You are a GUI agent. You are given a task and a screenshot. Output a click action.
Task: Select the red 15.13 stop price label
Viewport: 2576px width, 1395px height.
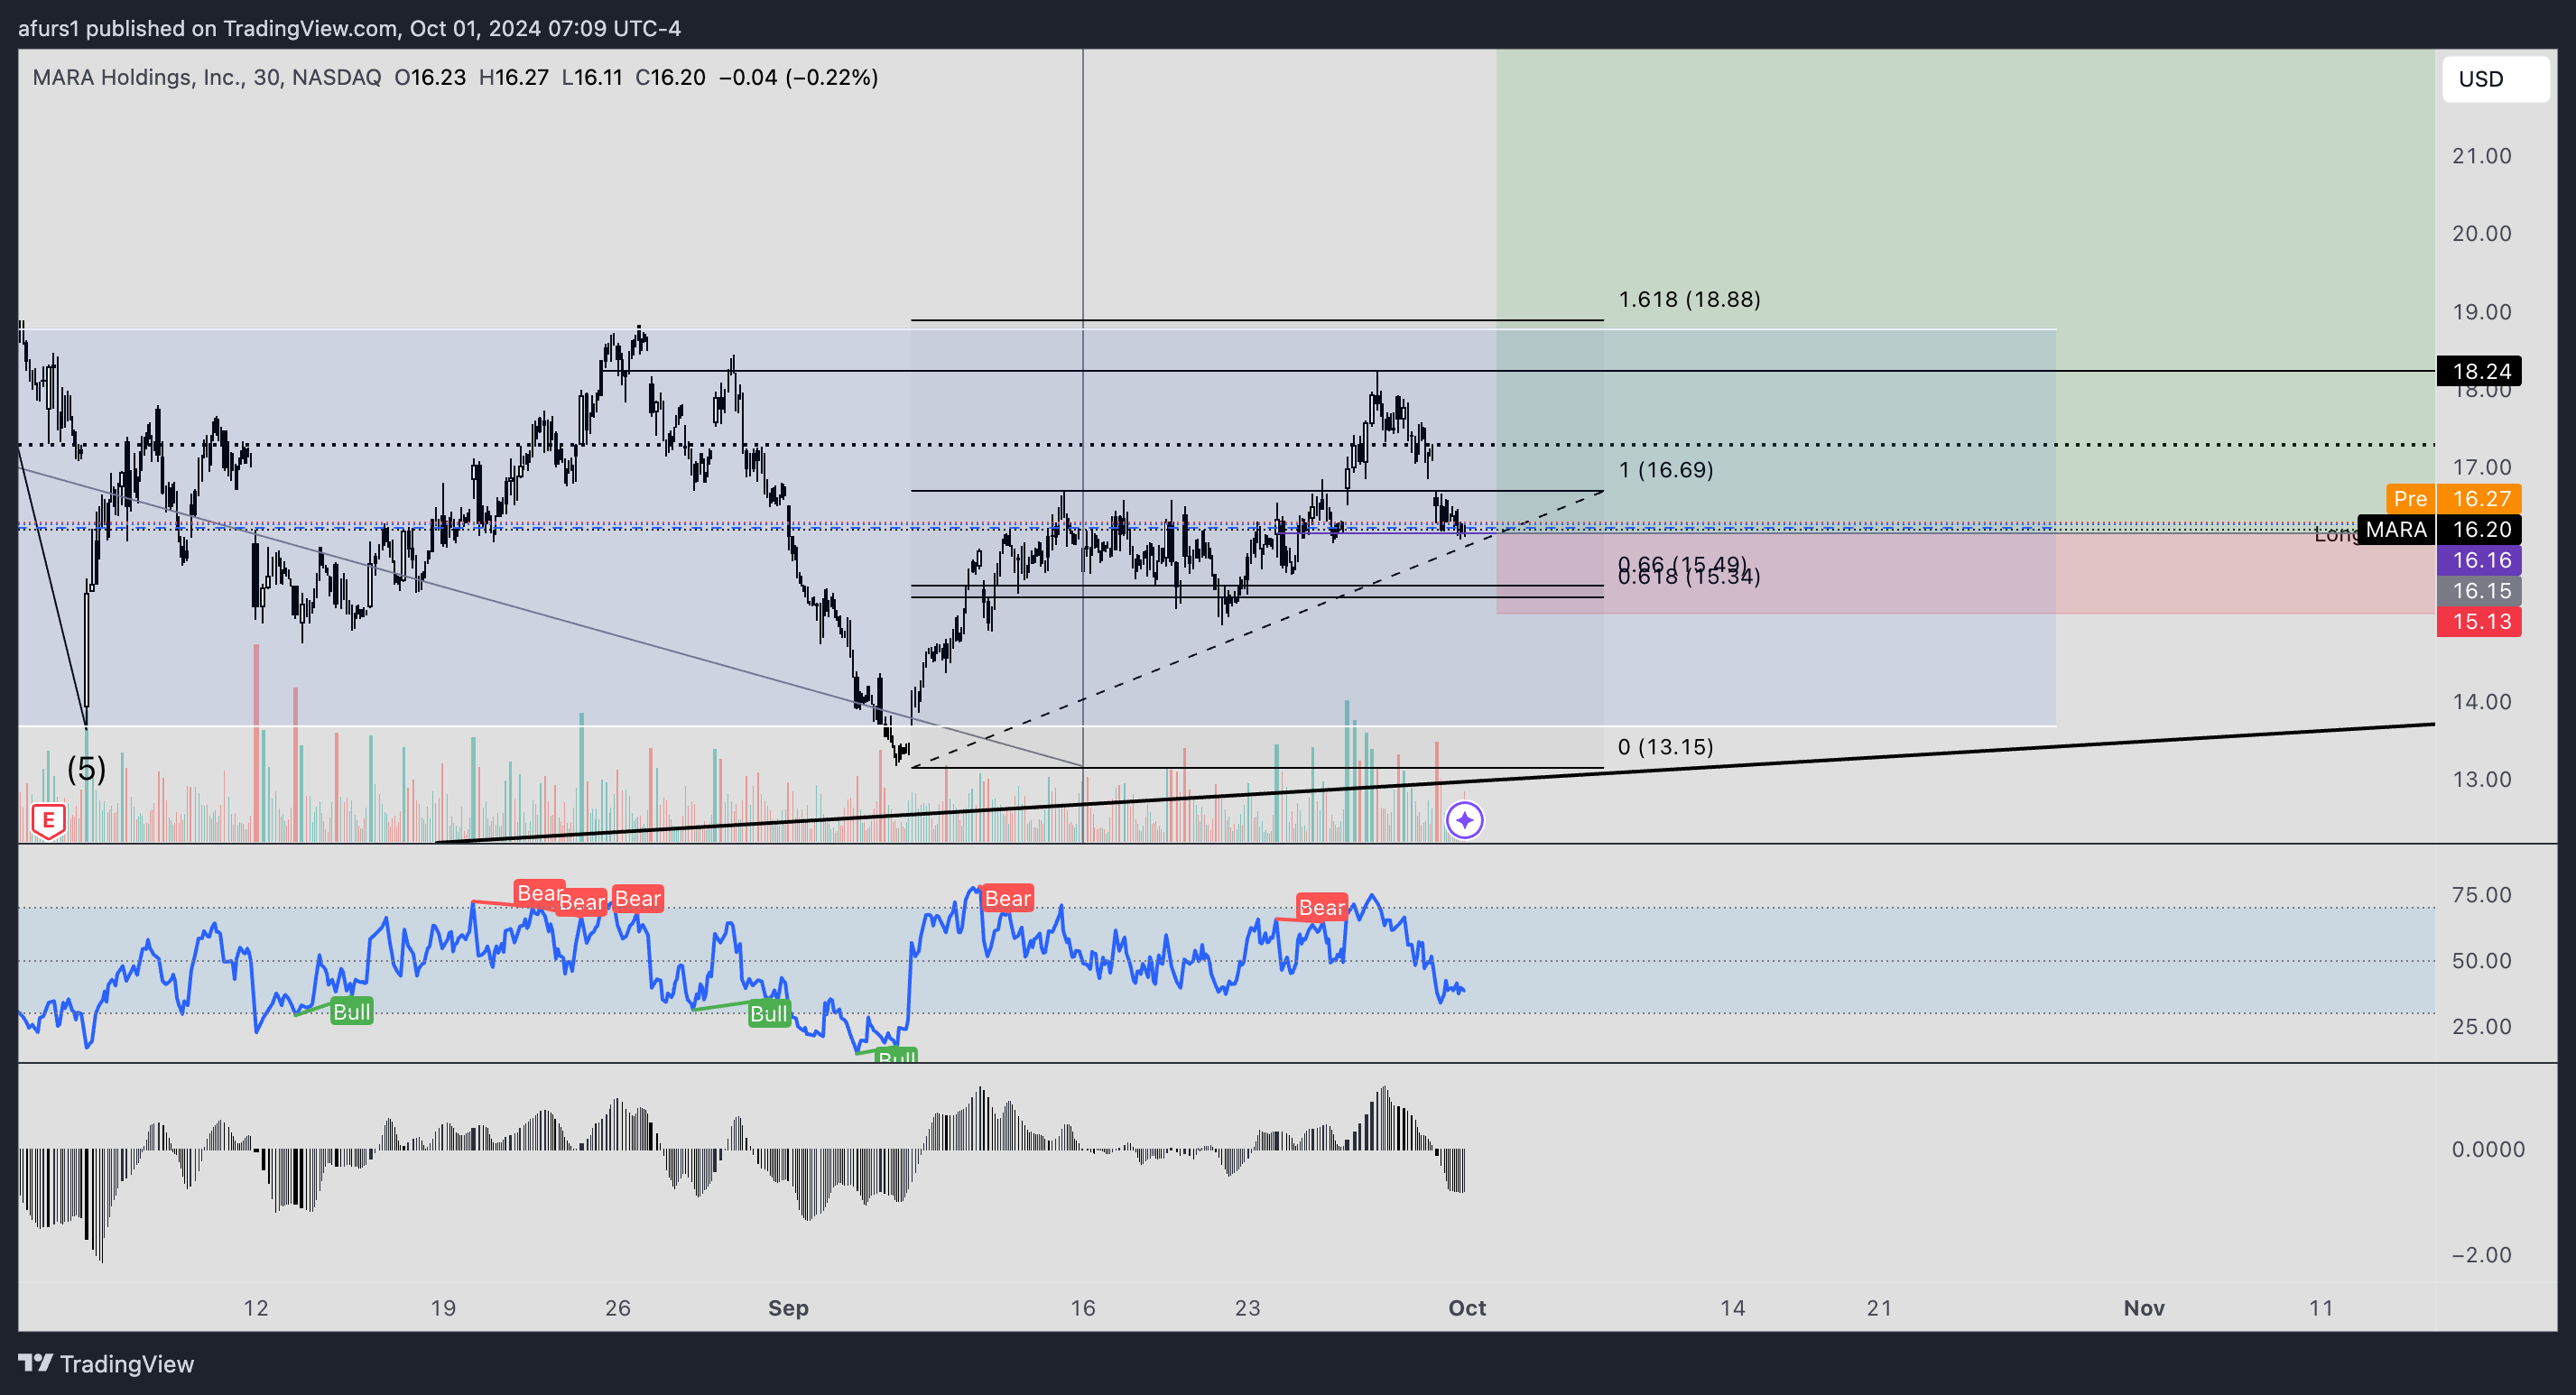pyautogui.click(x=2479, y=622)
